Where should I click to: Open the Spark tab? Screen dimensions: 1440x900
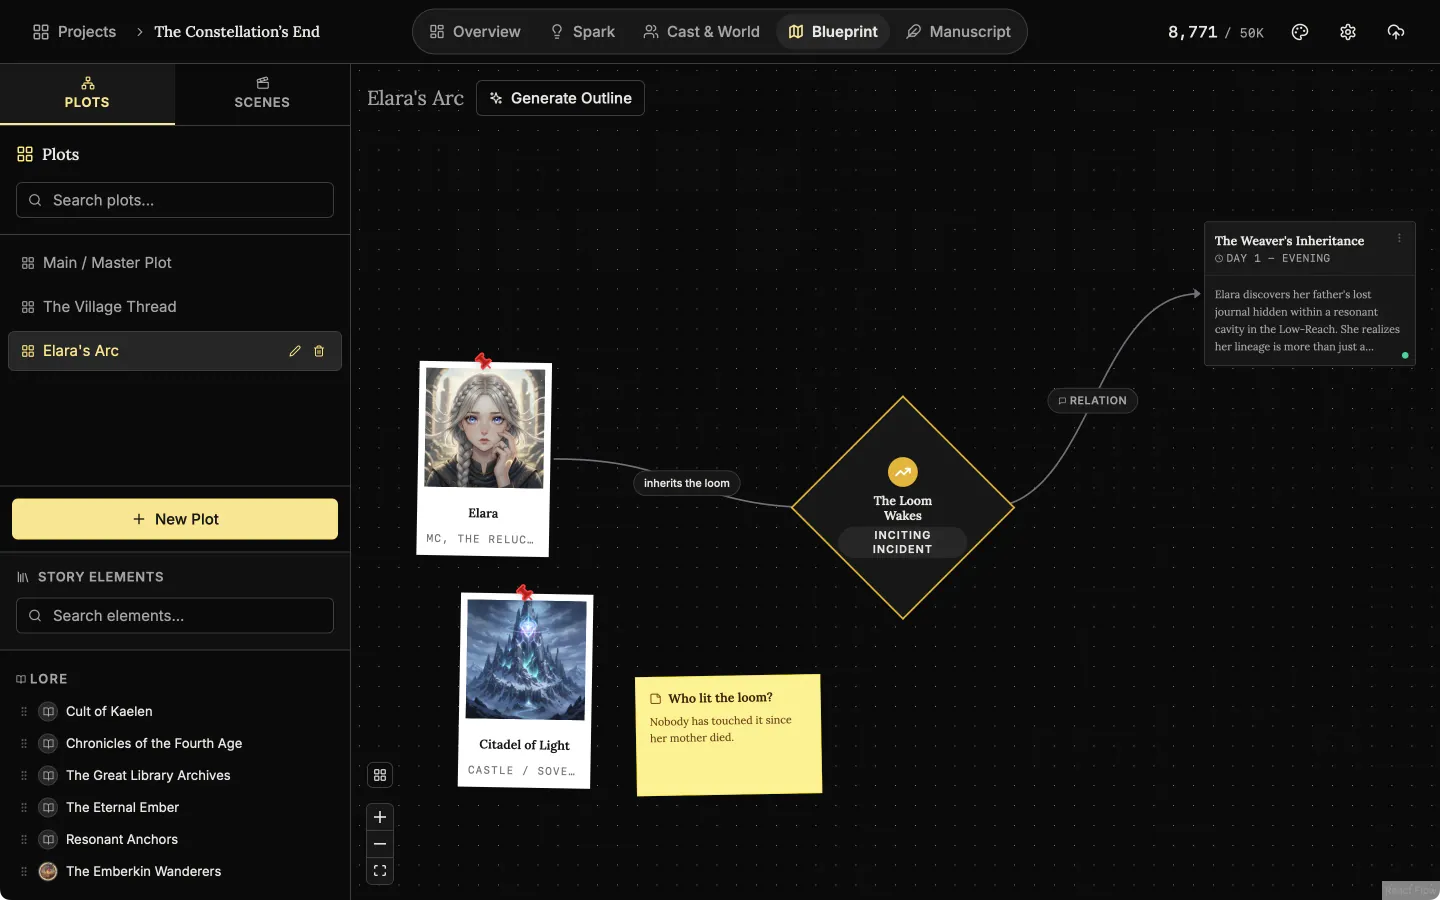pos(582,32)
